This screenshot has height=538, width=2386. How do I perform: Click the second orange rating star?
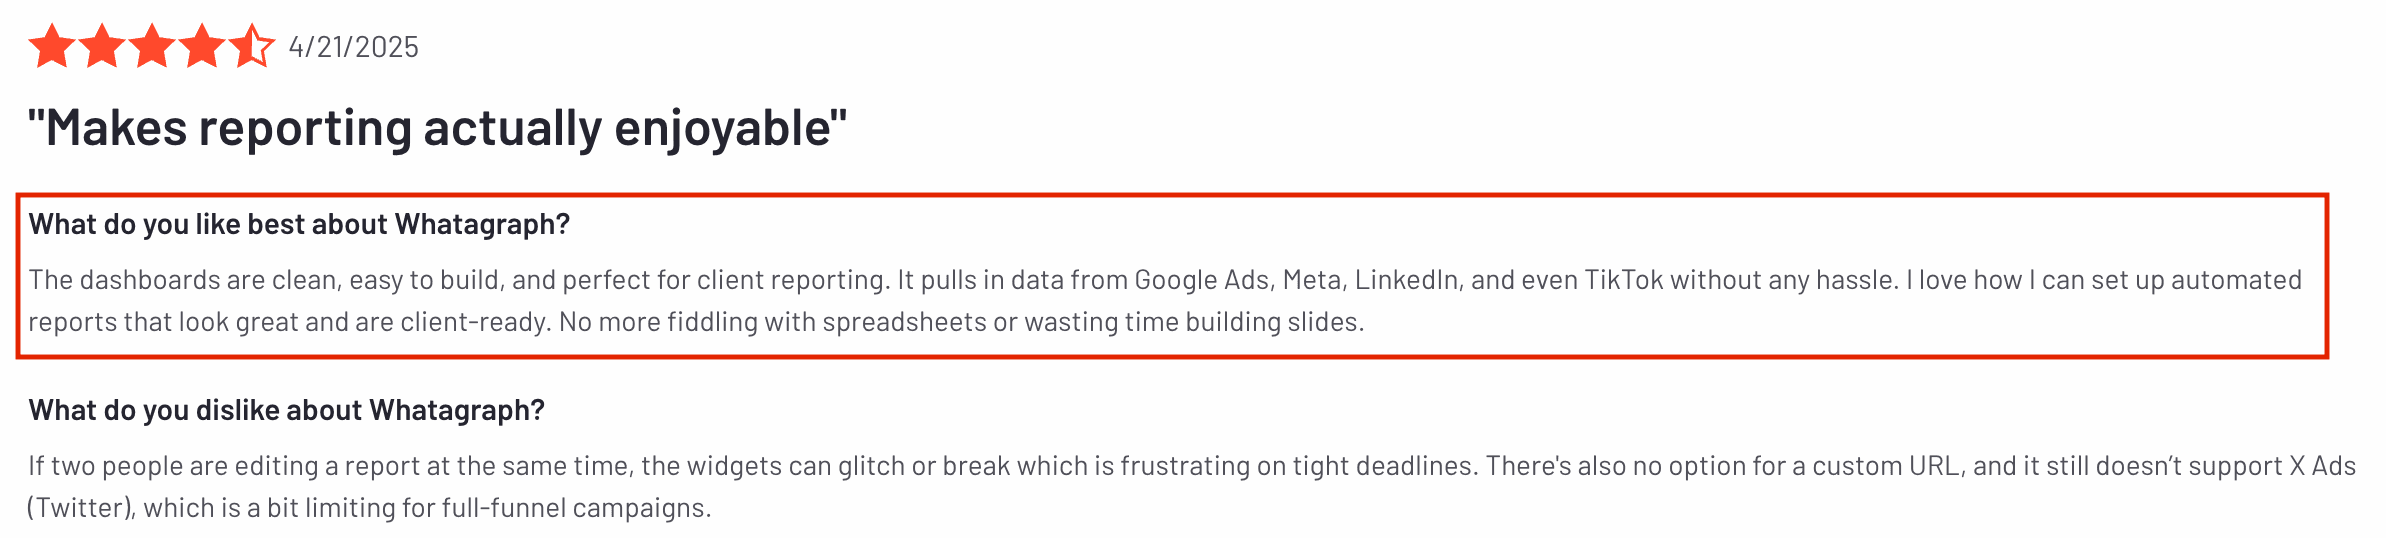pos(101,47)
